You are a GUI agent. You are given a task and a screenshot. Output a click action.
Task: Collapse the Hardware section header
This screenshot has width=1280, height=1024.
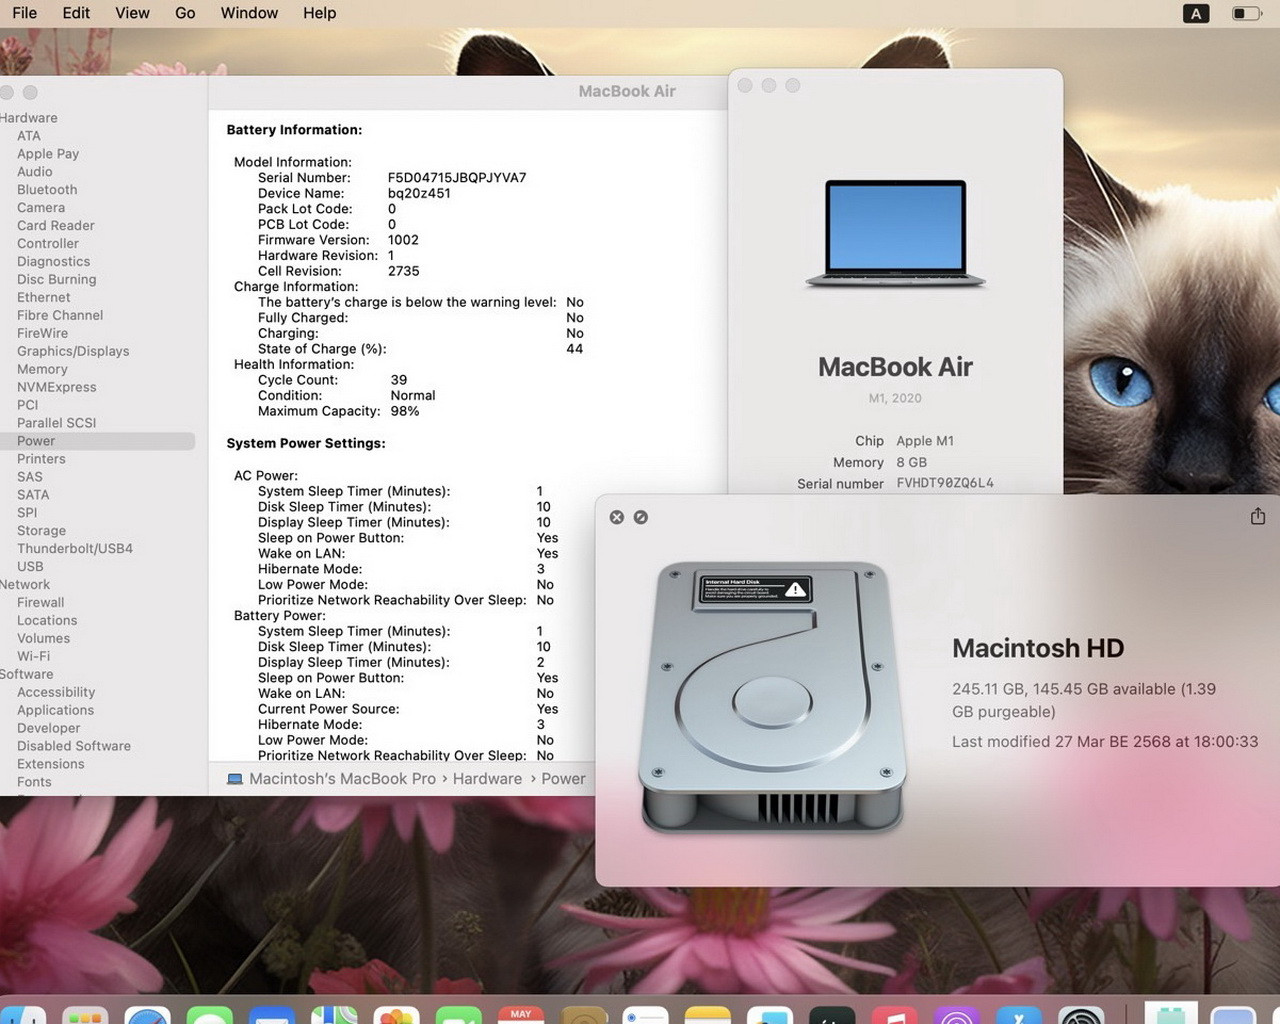click(x=29, y=118)
